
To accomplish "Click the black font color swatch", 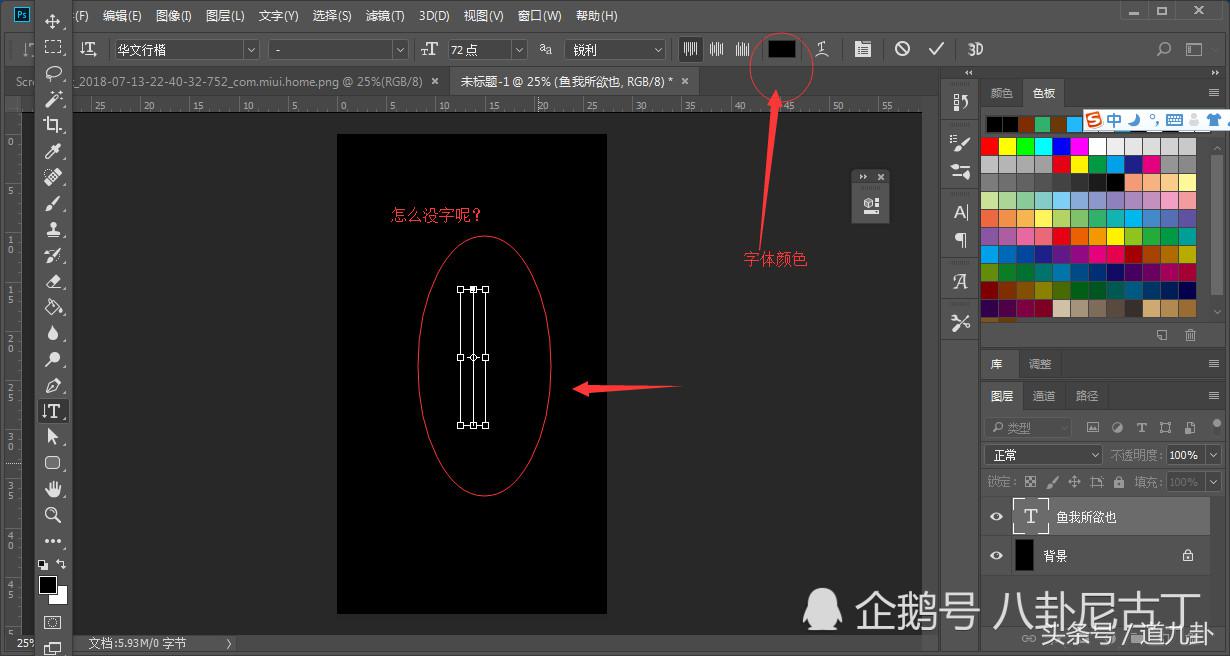I will point(781,47).
